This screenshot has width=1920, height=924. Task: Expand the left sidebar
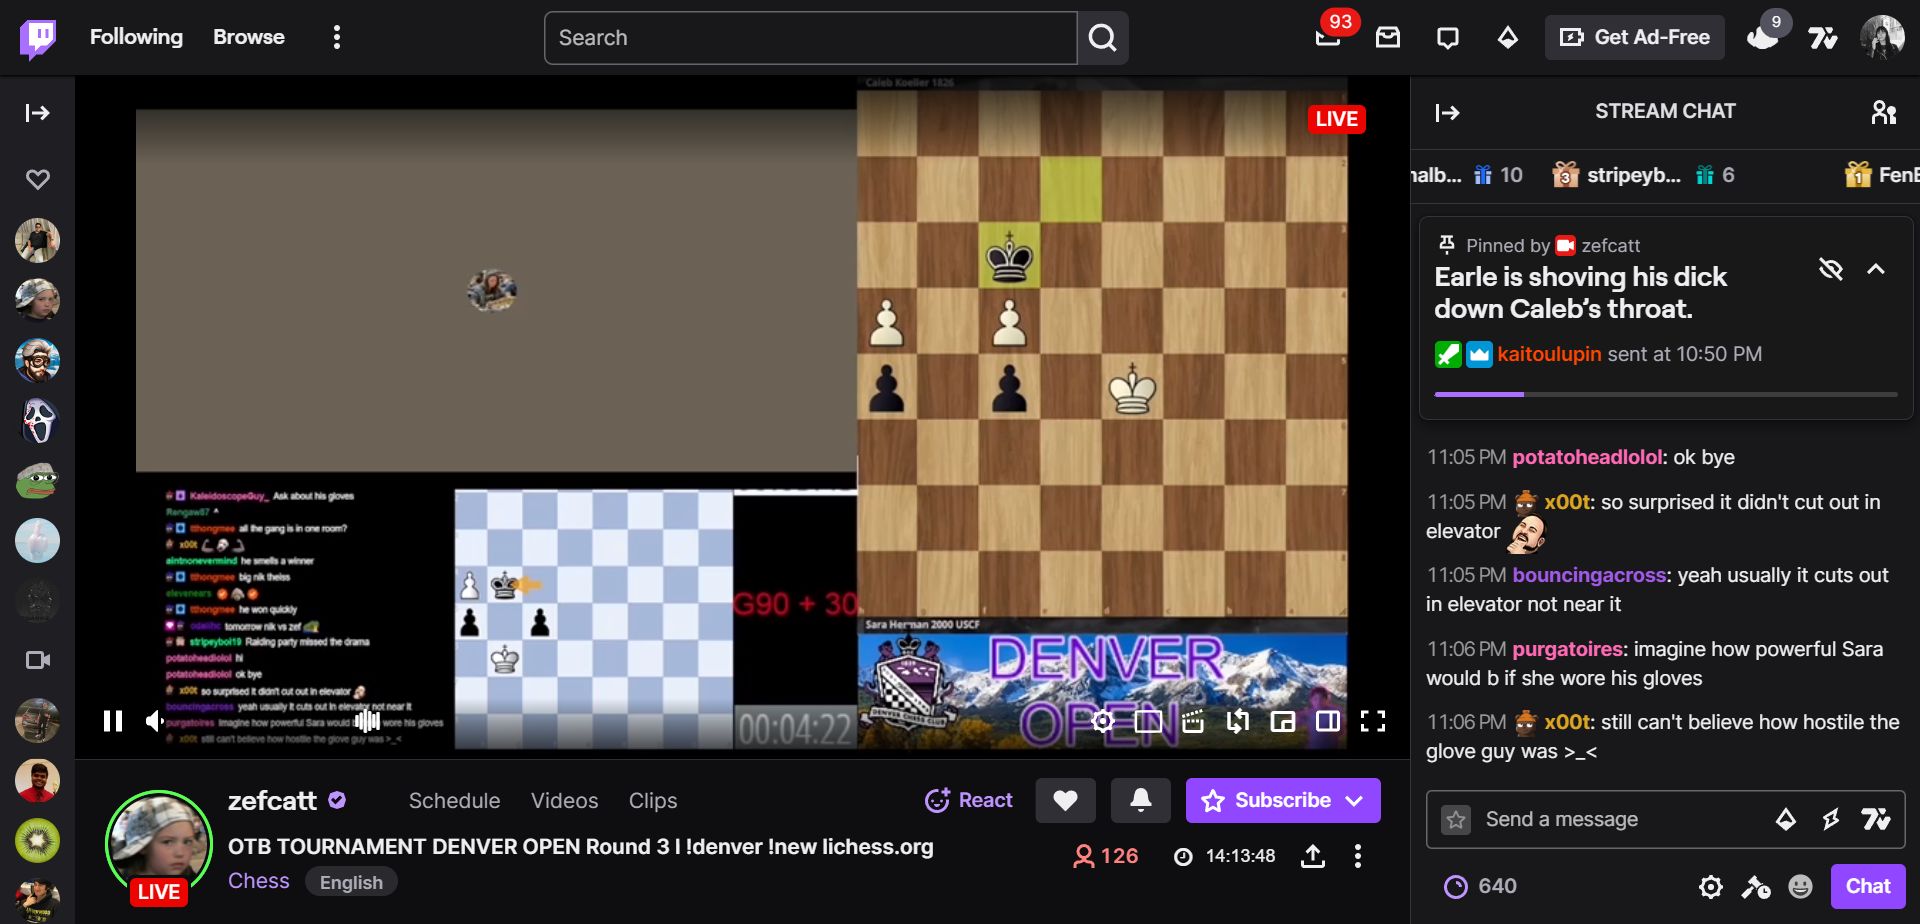37,112
